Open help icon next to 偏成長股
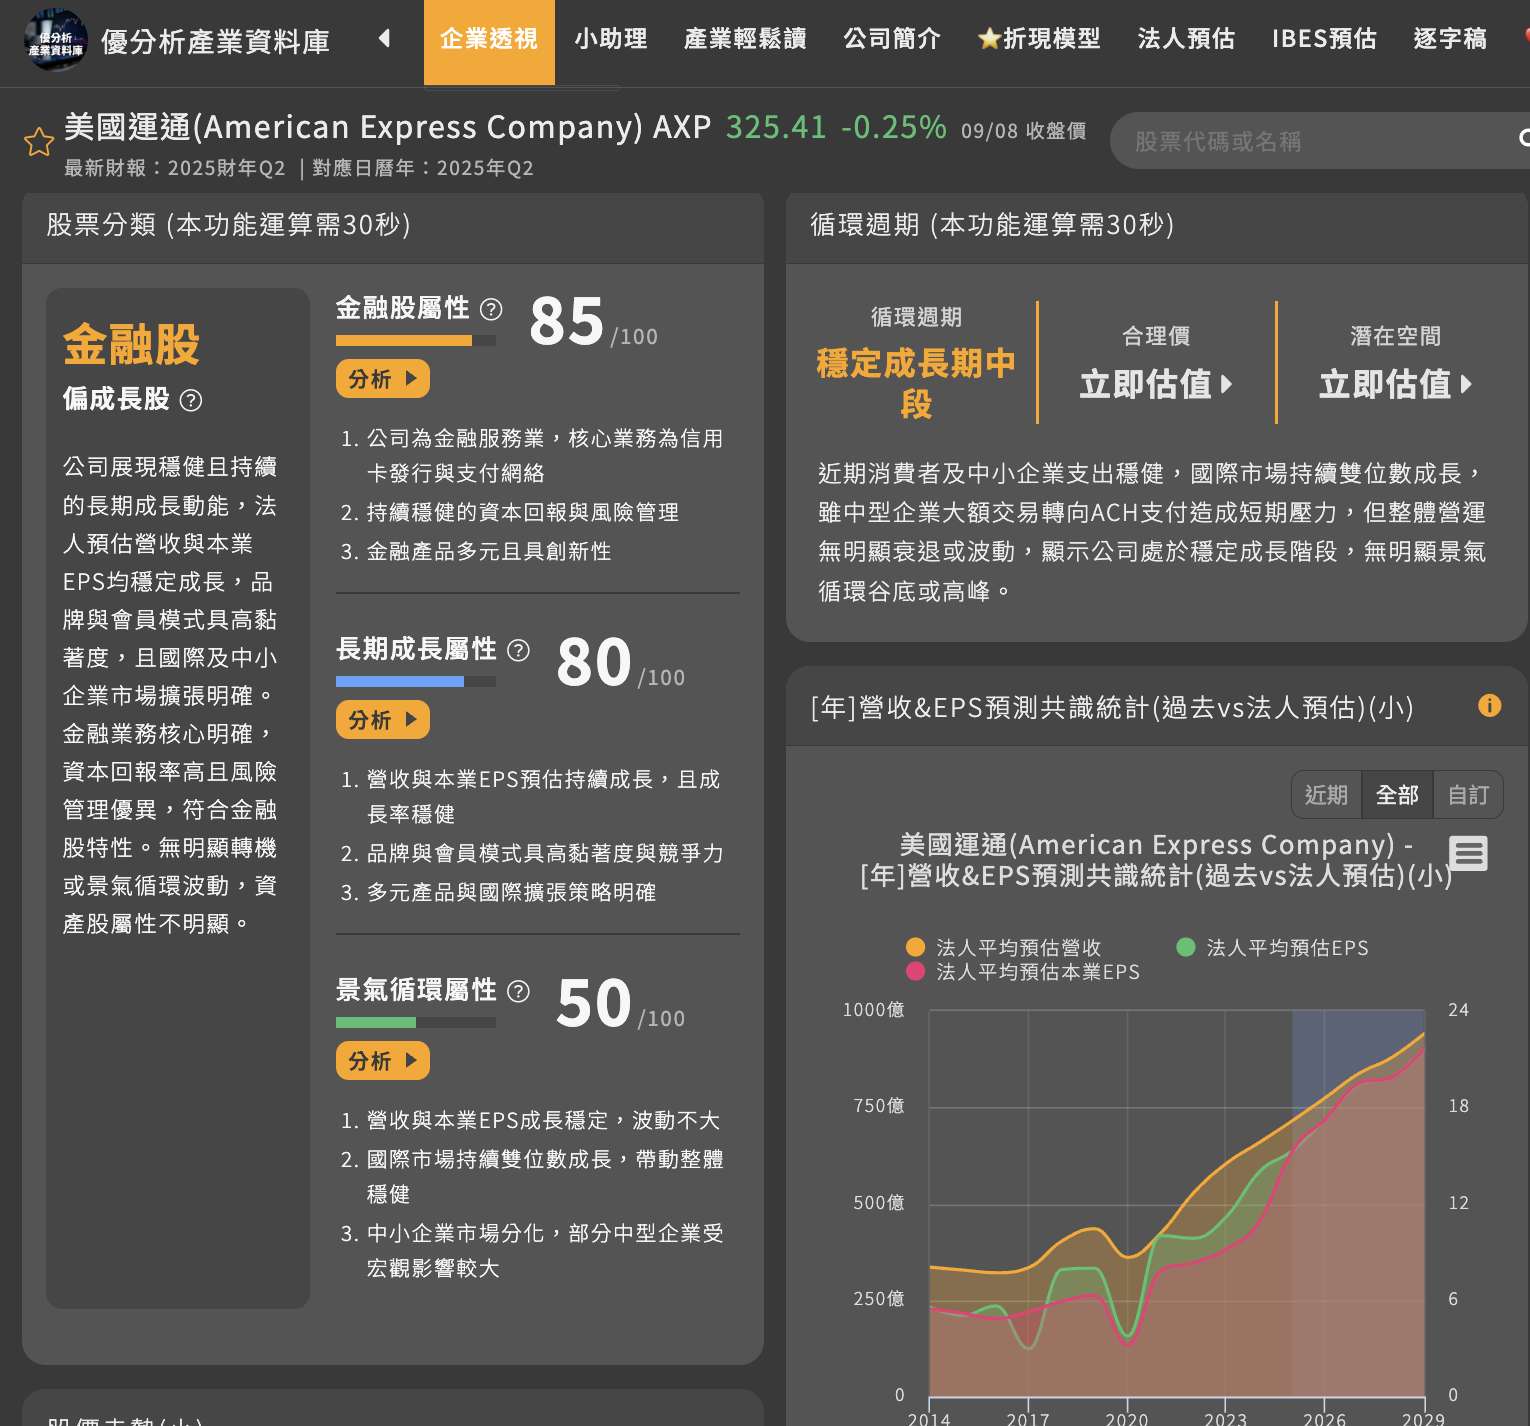1530x1426 pixels. (190, 401)
